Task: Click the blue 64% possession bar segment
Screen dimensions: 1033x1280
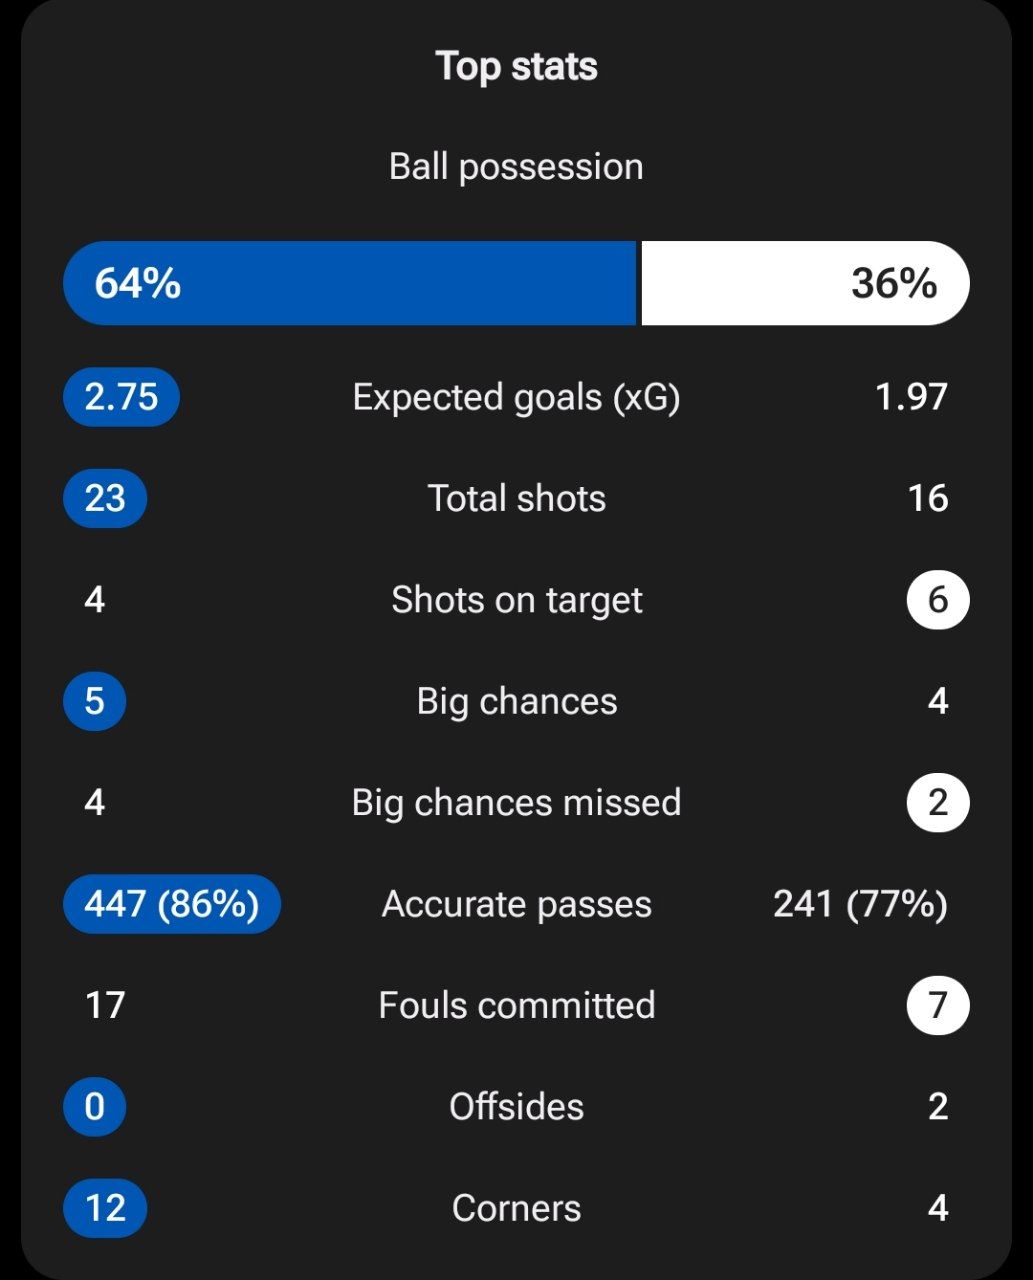Action: point(350,283)
